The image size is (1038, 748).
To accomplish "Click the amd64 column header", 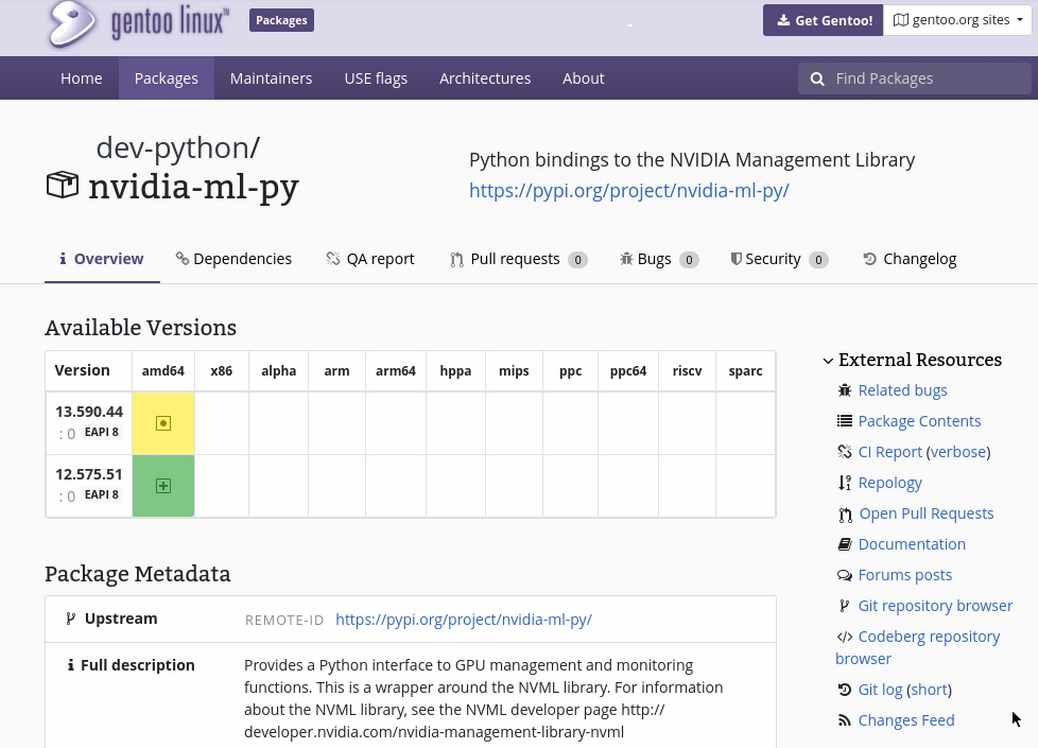I will point(163,371).
